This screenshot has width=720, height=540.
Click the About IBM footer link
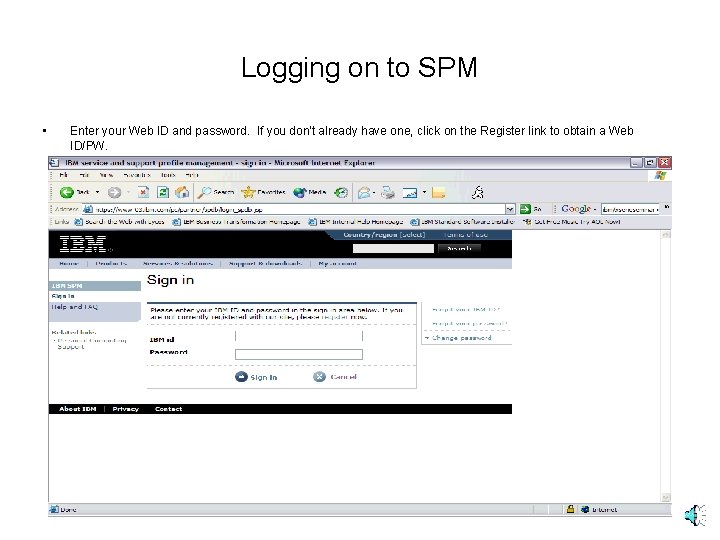[x=78, y=409]
